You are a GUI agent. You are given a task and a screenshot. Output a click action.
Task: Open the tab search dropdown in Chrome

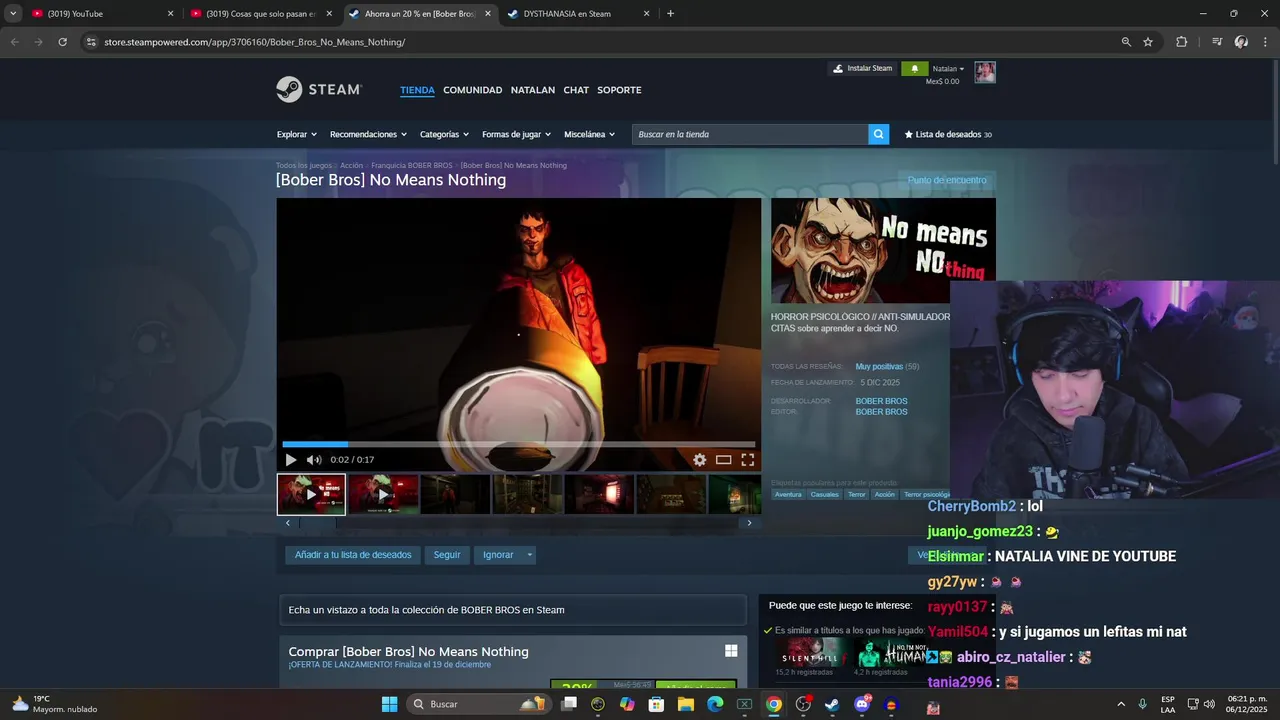click(13, 14)
